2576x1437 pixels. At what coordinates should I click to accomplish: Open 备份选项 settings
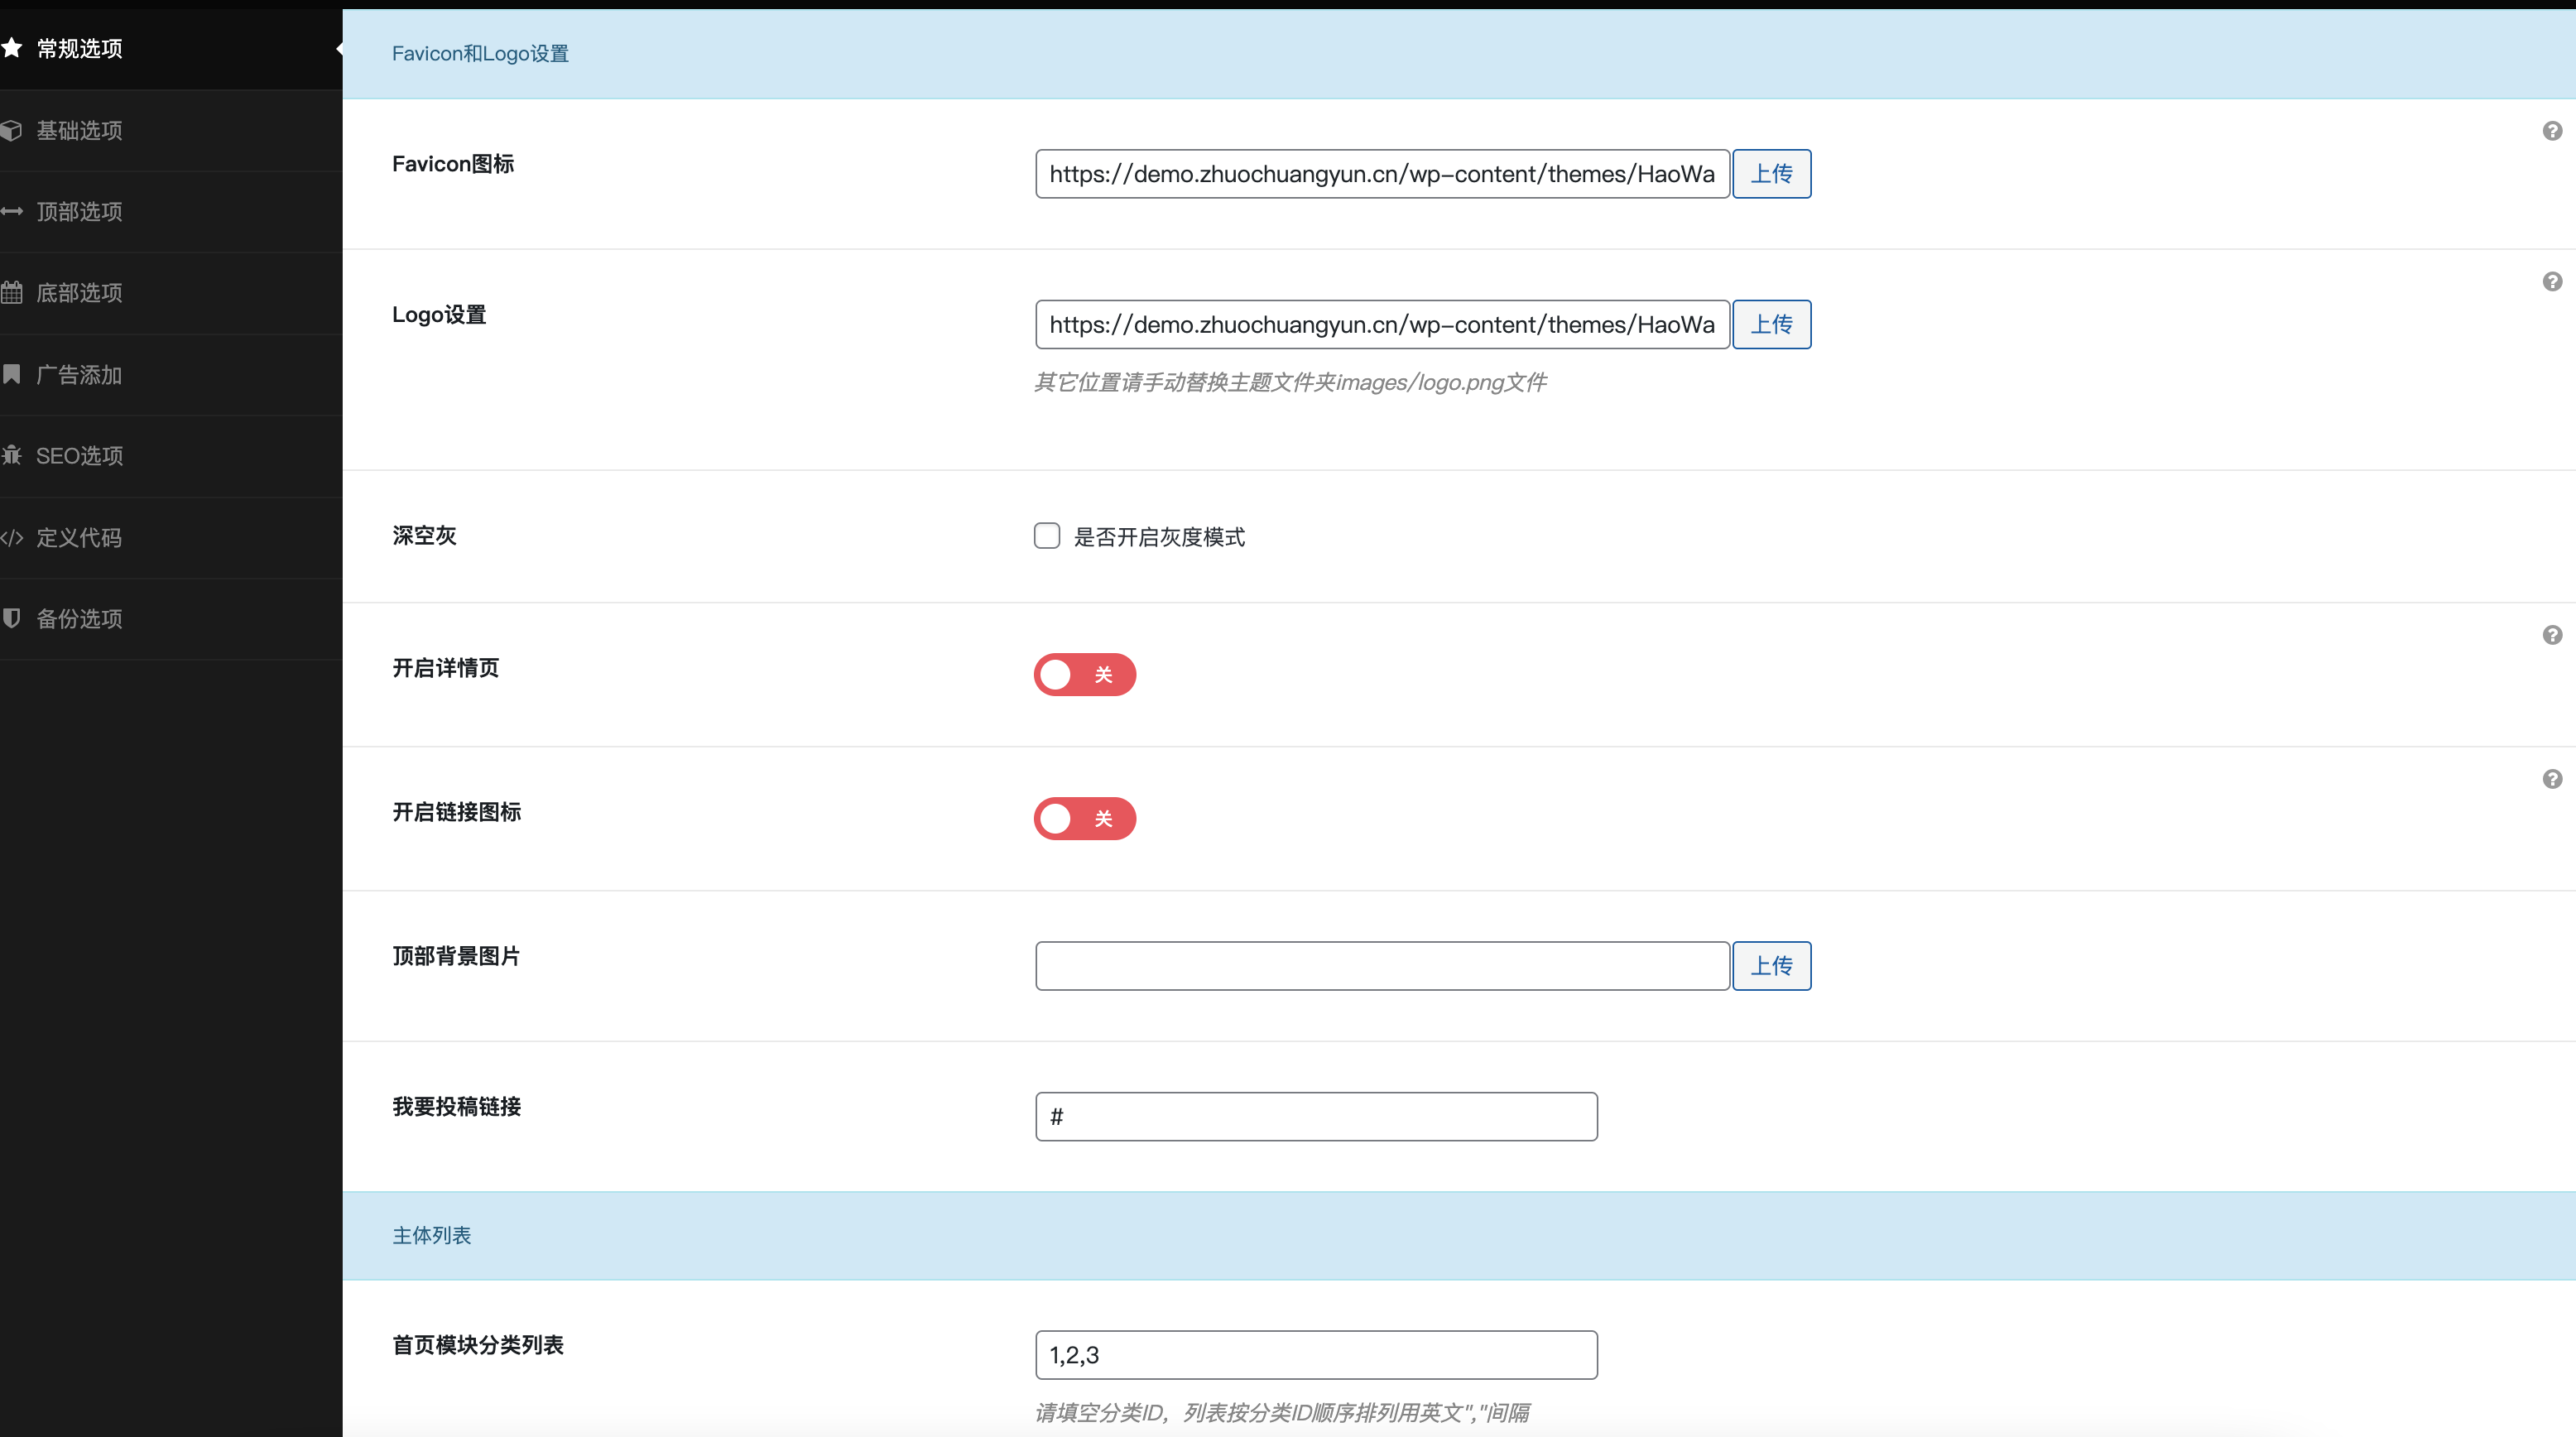tap(171, 618)
